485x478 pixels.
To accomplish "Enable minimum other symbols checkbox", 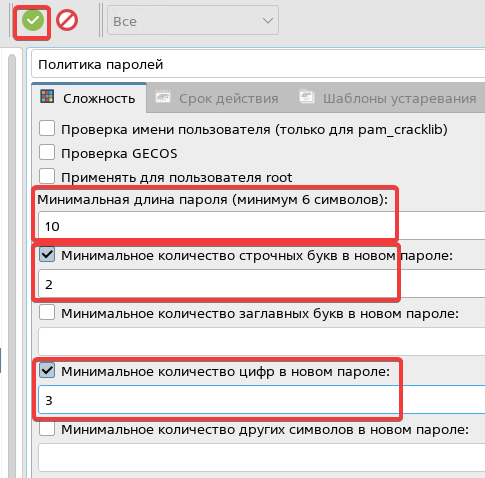I will (47, 429).
